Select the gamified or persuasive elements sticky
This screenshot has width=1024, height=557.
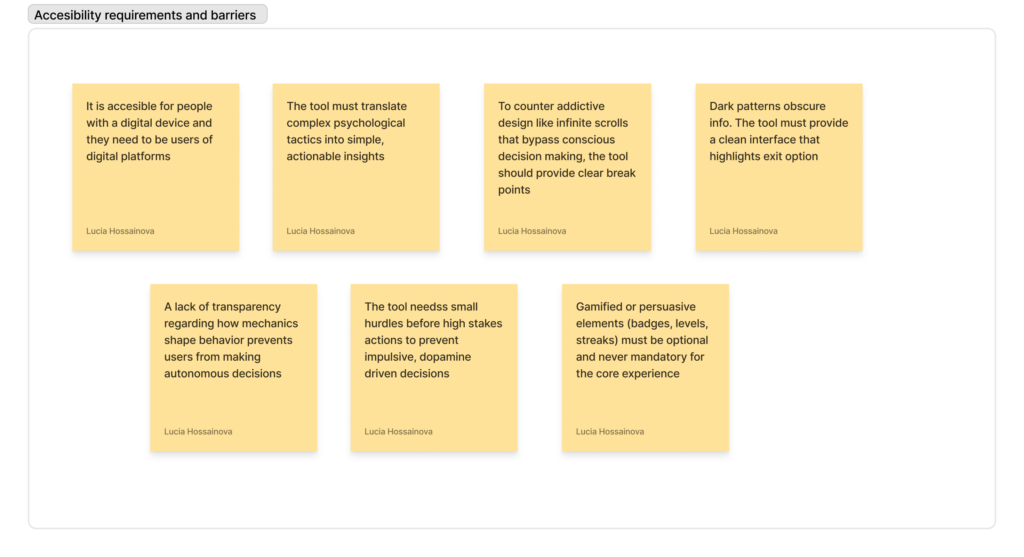tap(645, 400)
